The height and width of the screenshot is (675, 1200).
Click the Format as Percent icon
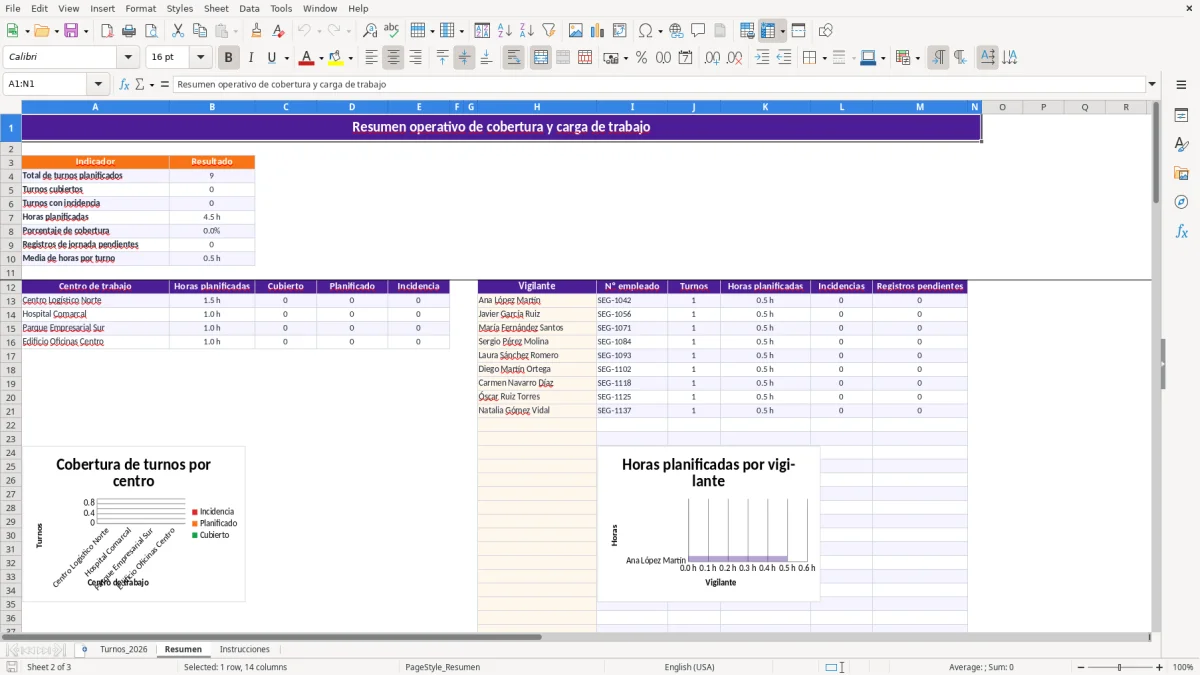click(x=642, y=58)
